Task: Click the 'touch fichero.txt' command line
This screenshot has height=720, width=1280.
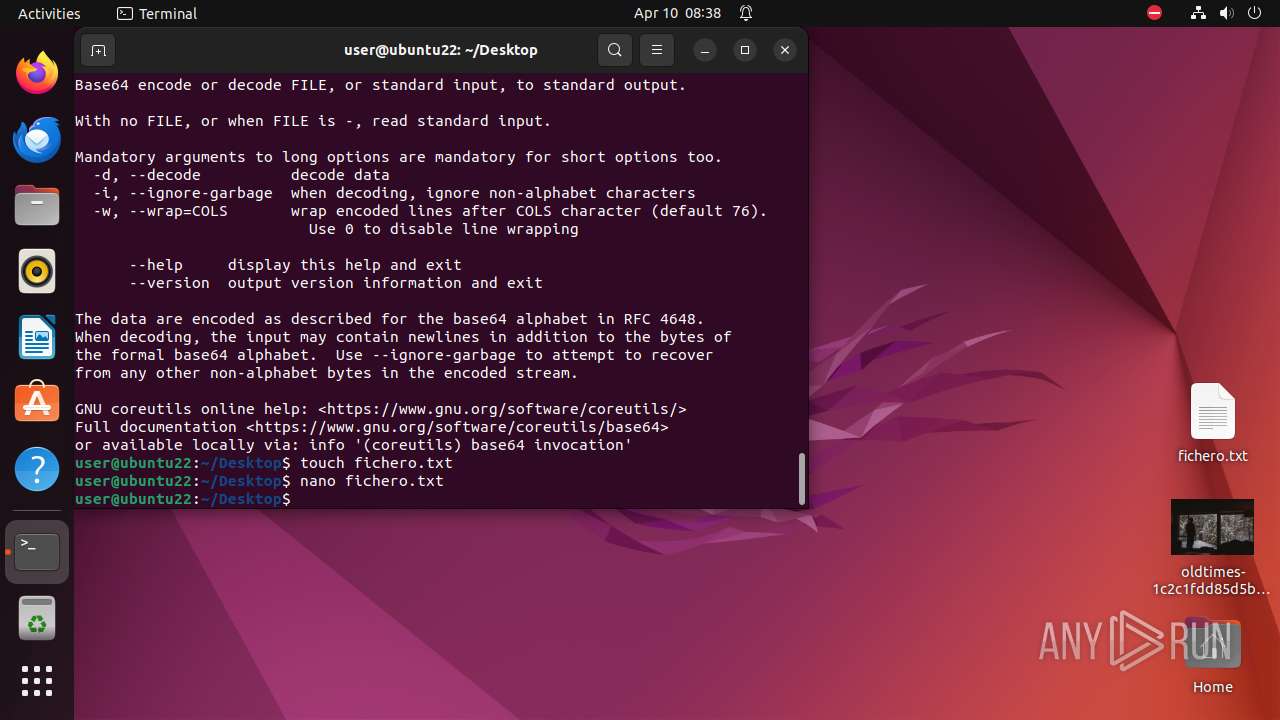Action: 376,463
